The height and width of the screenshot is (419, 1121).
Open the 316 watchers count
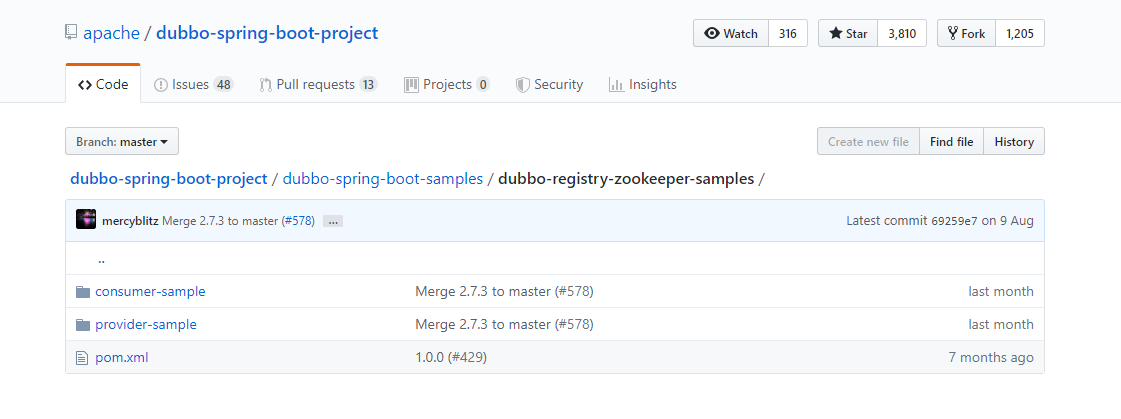coord(788,34)
